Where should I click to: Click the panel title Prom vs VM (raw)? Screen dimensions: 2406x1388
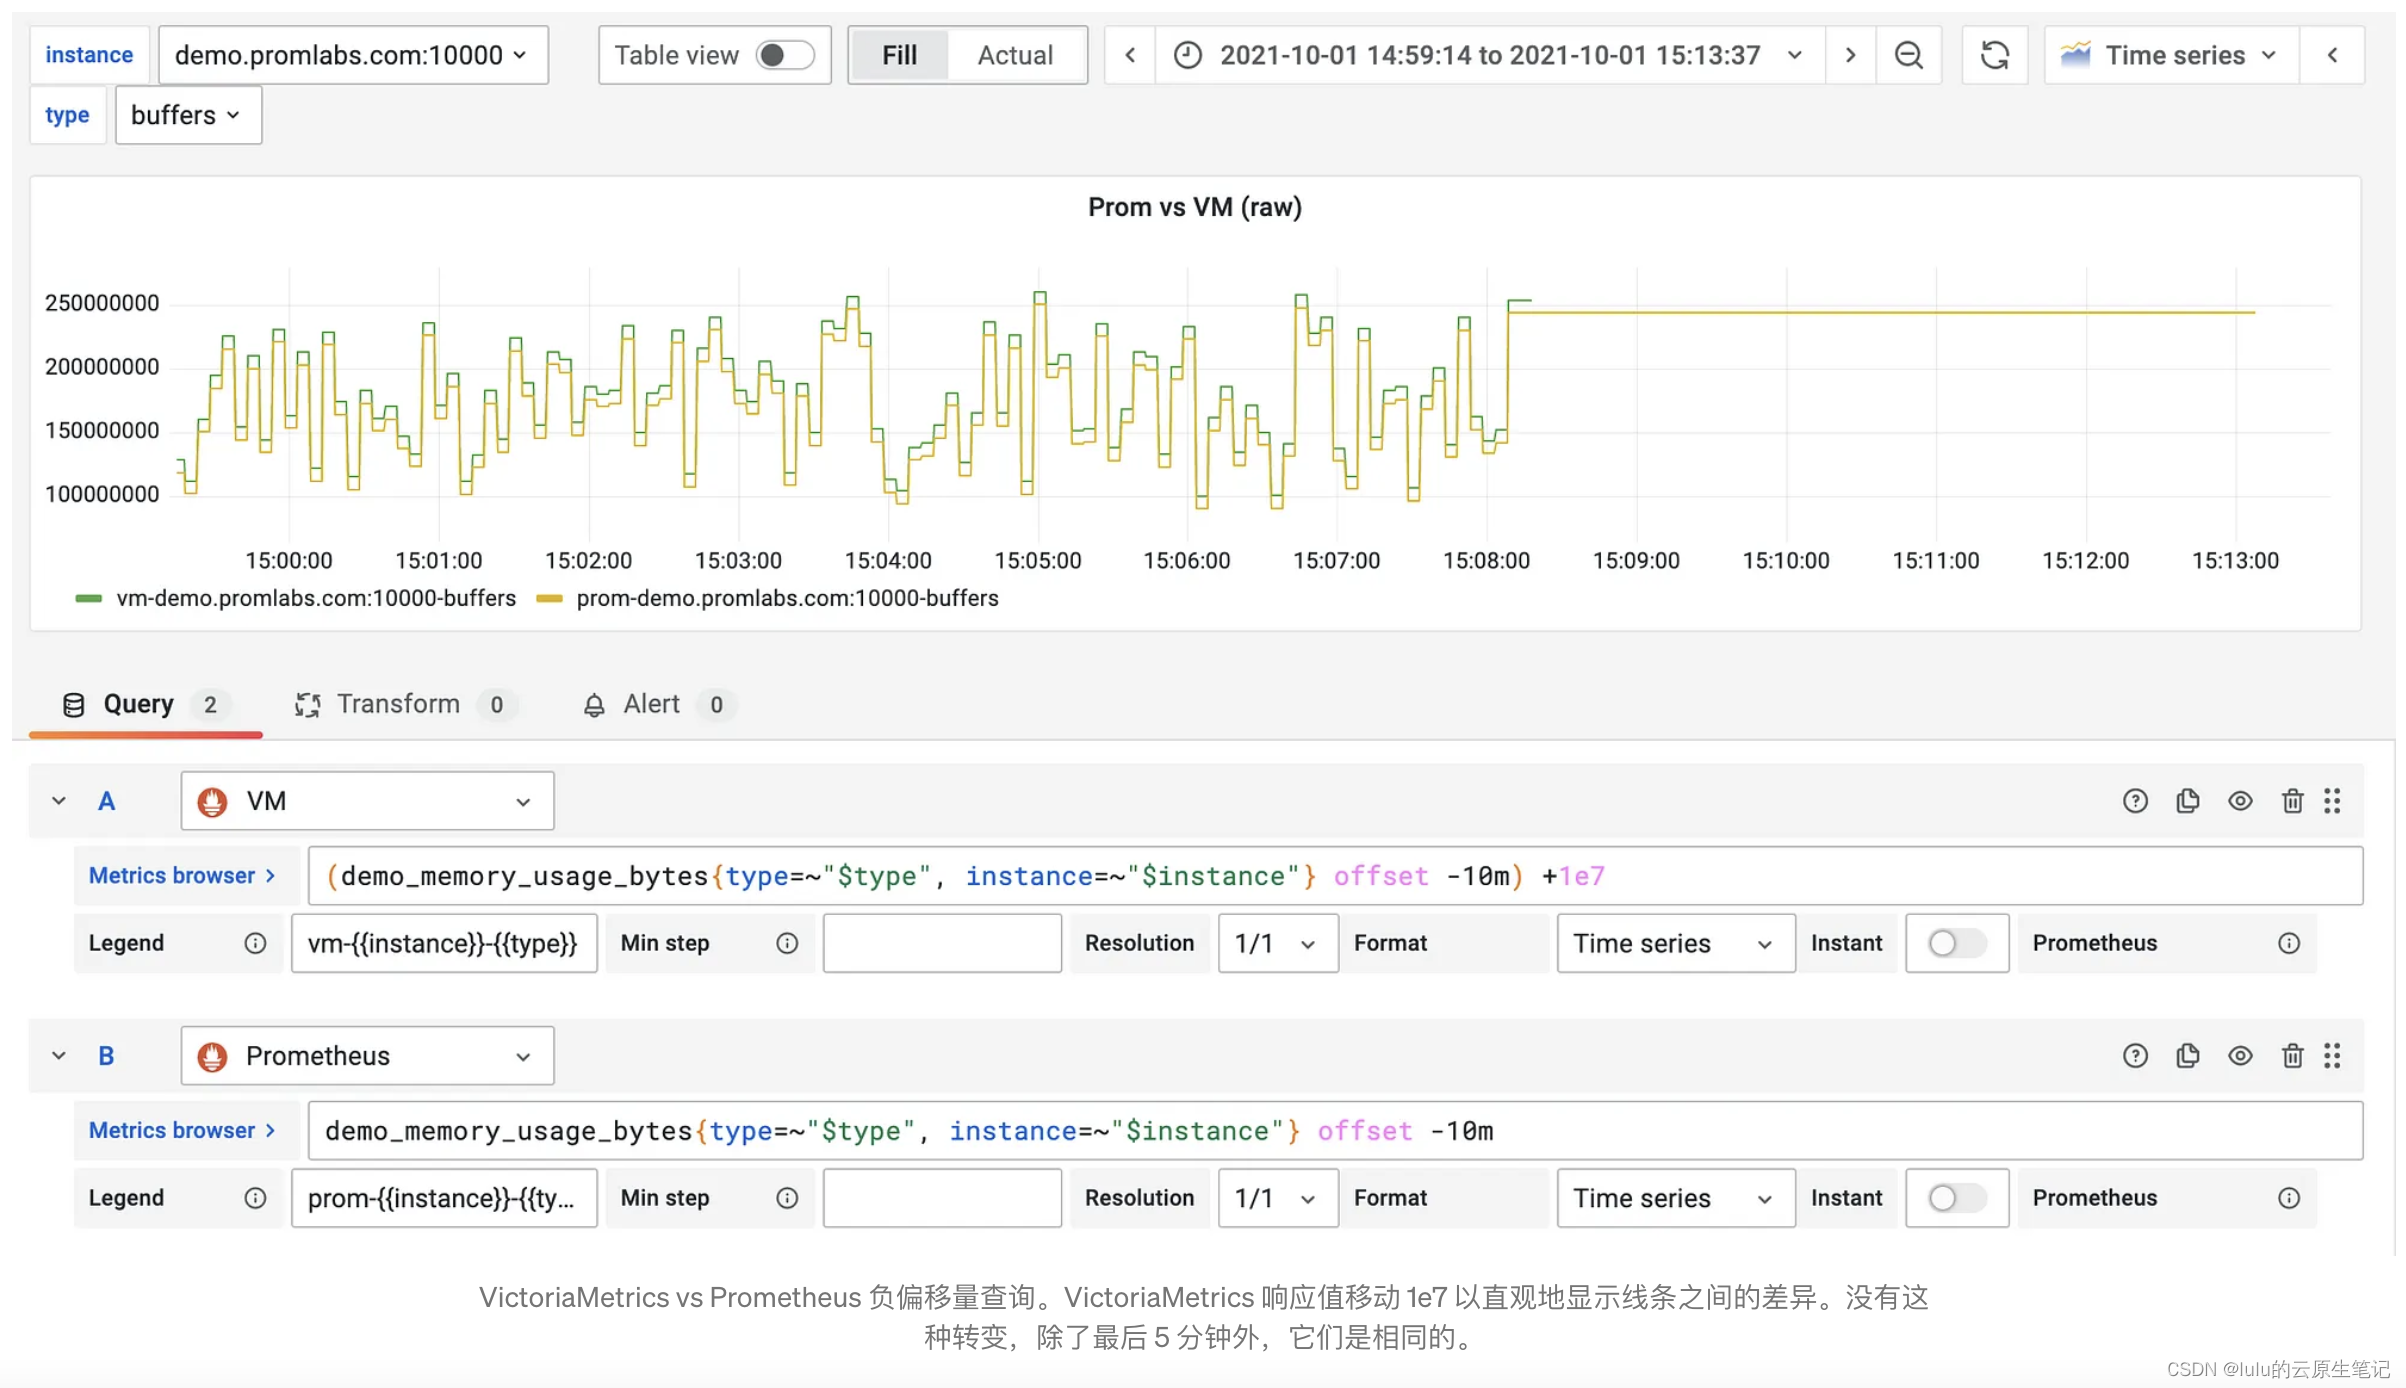[x=1195, y=207]
